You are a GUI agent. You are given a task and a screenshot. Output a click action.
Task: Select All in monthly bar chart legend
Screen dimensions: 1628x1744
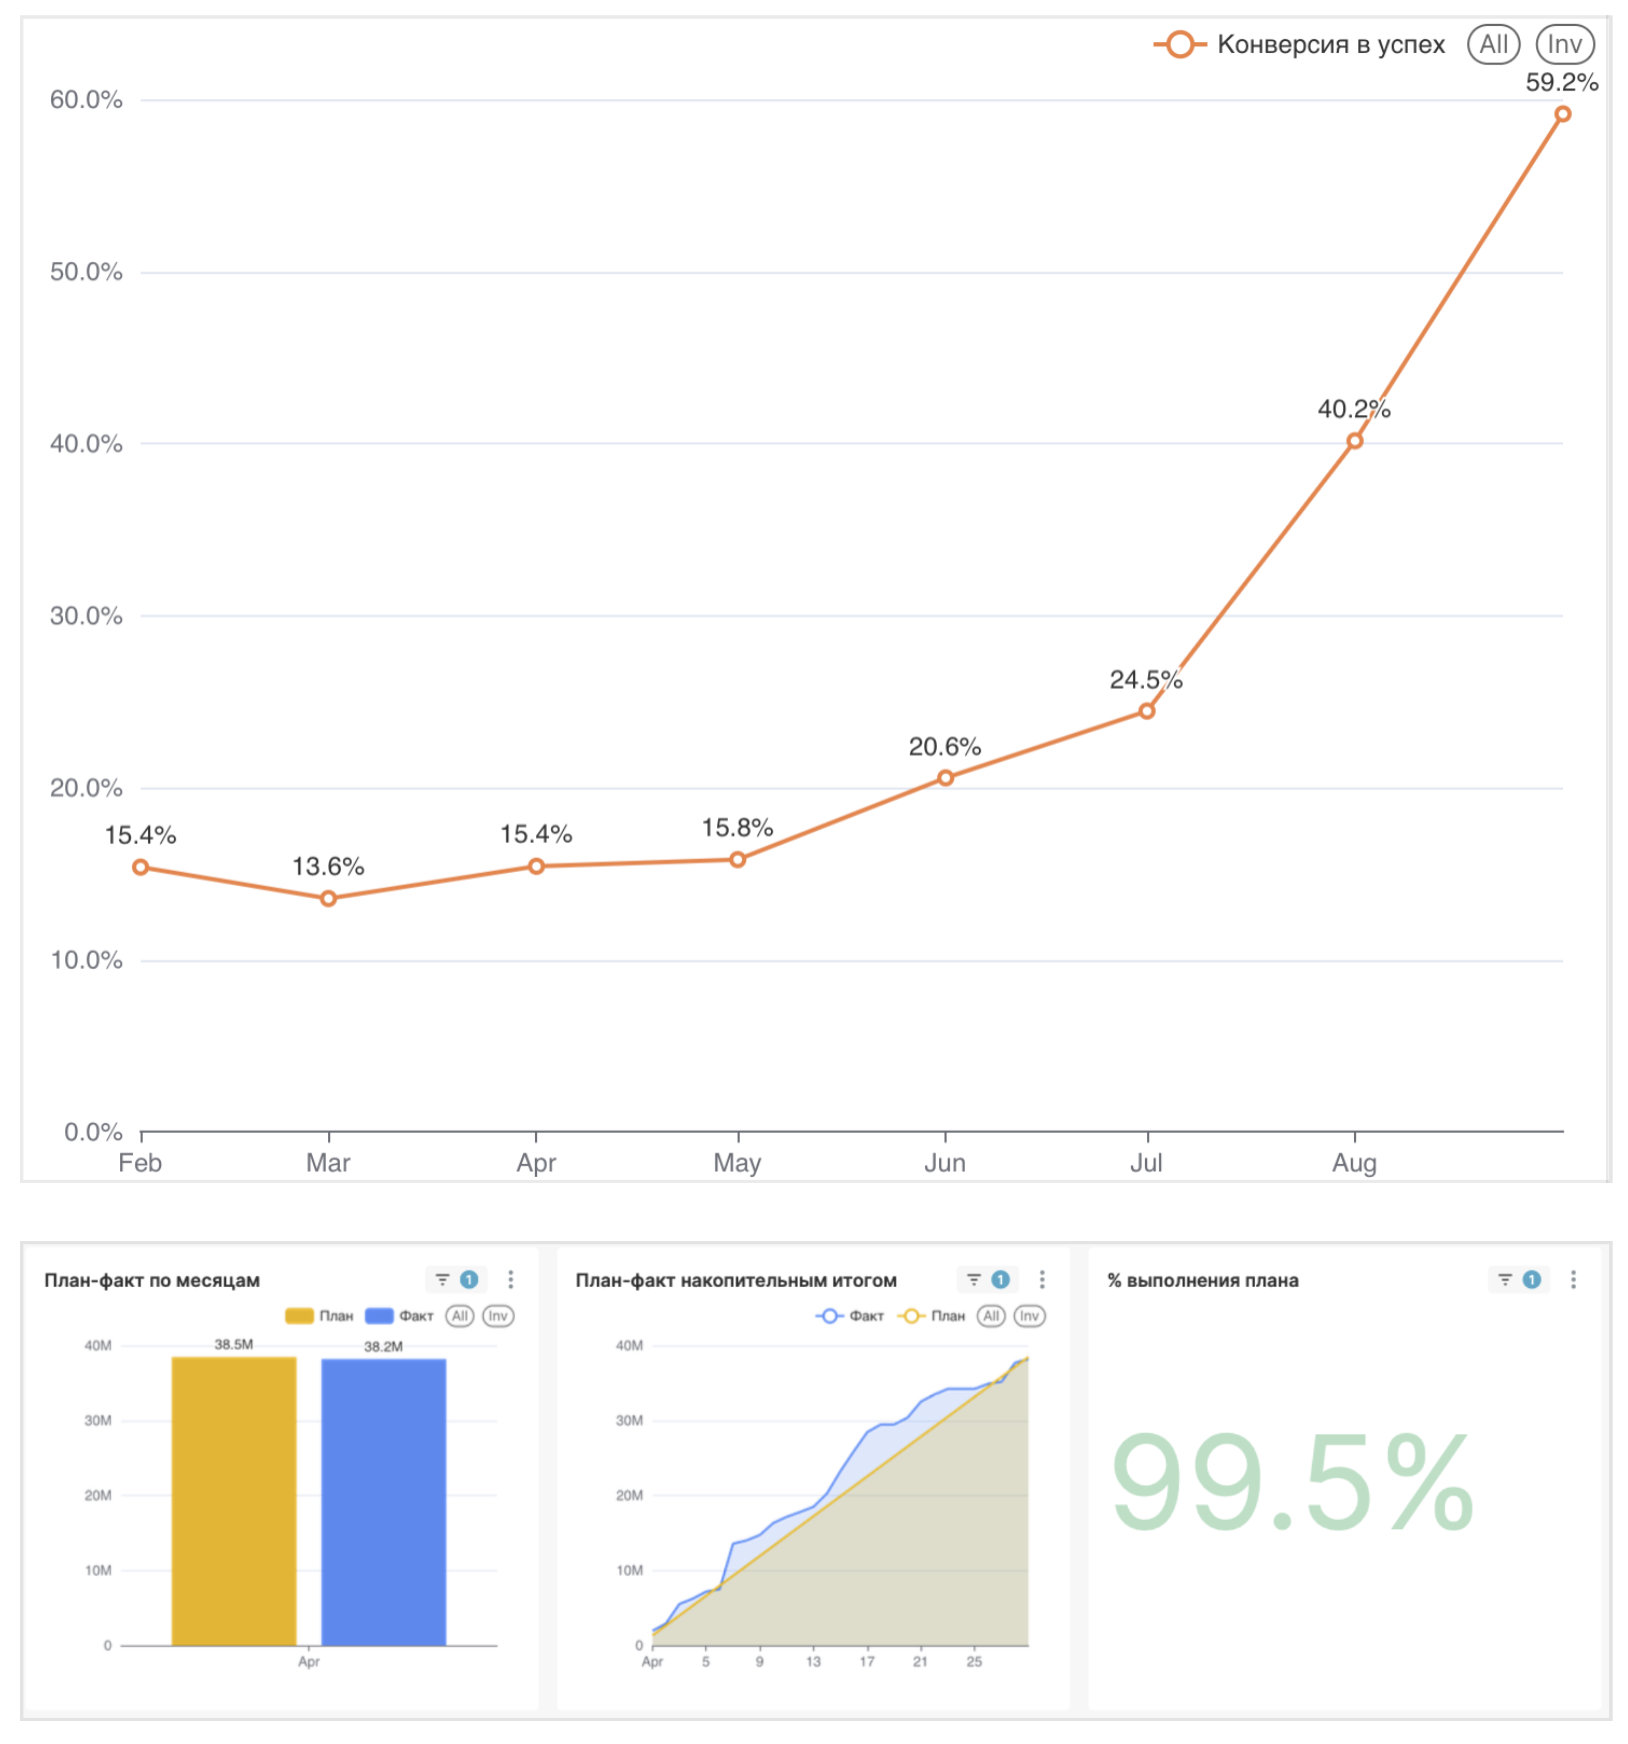pyautogui.click(x=460, y=1316)
